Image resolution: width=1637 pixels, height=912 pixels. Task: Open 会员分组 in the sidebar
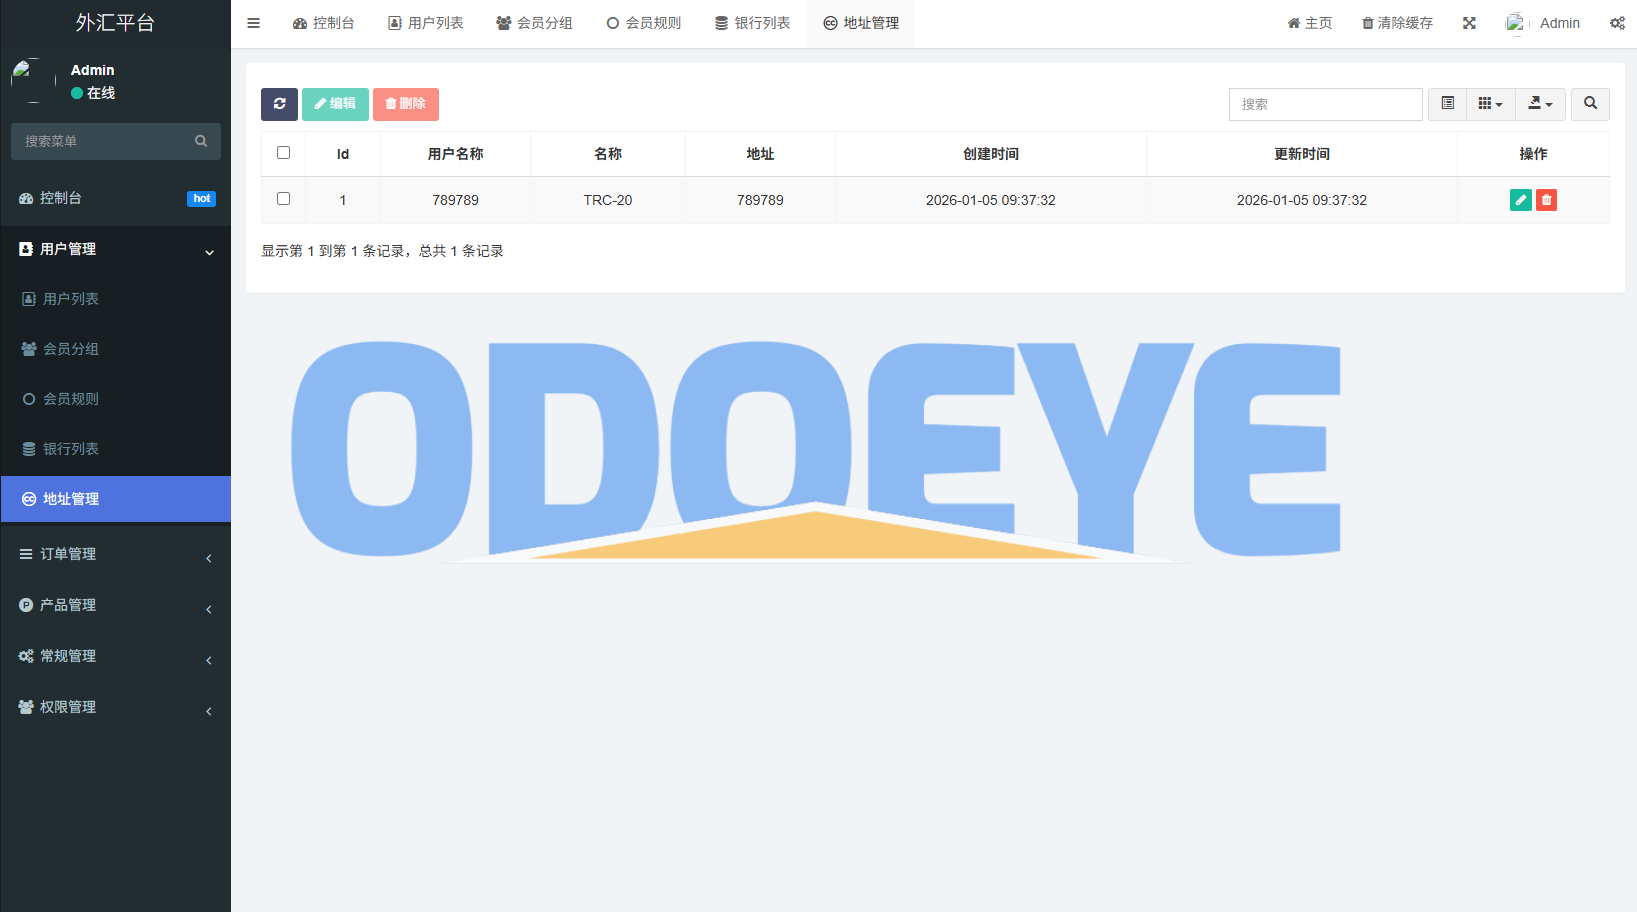tap(71, 349)
